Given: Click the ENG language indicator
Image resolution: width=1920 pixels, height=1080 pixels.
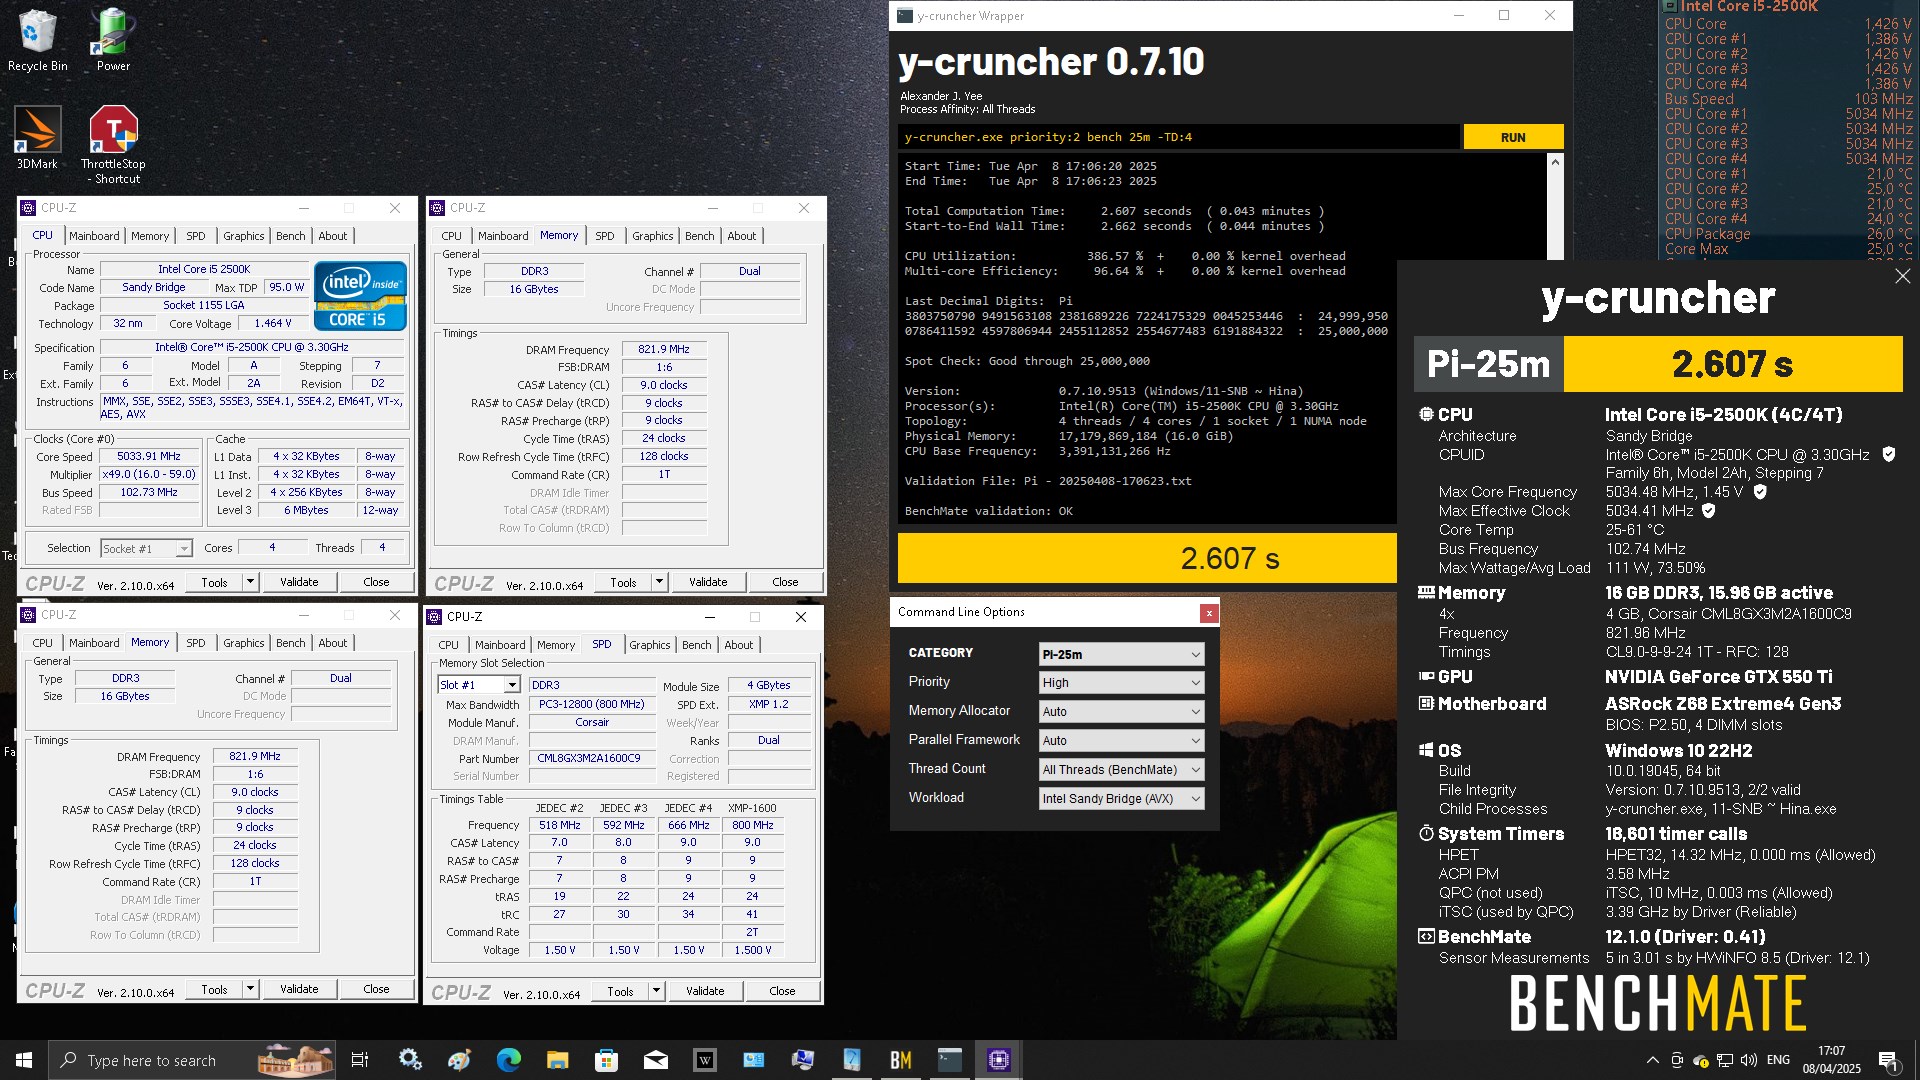Looking at the screenshot, I should tap(1778, 1060).
